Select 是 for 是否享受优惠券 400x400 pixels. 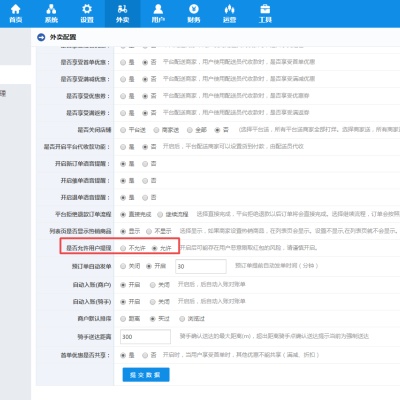point(123,96)
